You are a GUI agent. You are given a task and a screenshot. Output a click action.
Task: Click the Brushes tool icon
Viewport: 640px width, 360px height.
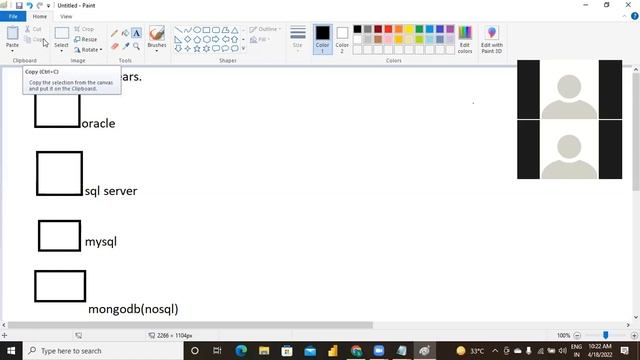157,33
